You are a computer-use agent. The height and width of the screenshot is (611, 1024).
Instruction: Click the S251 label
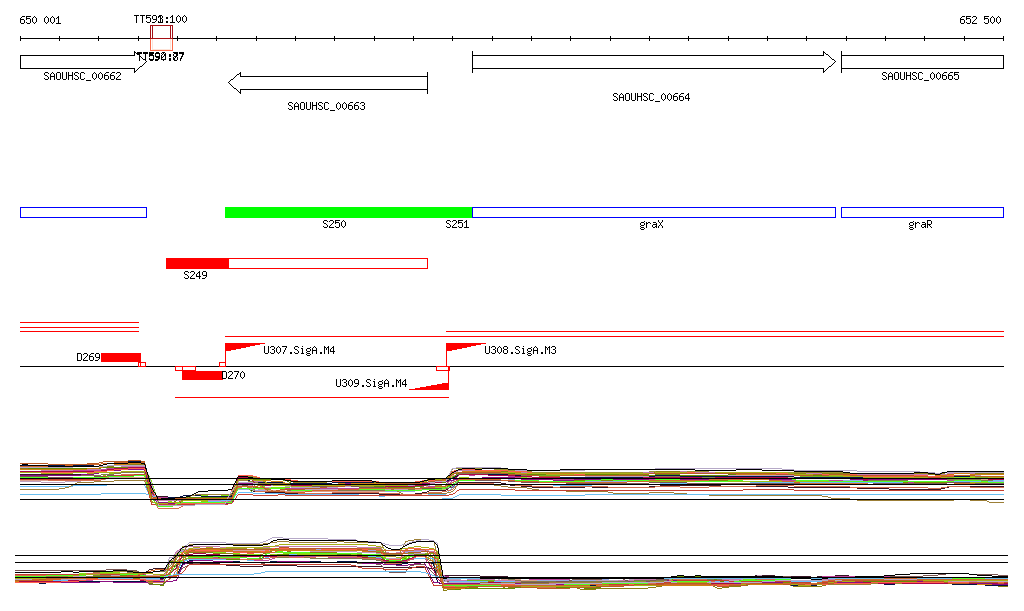tap(457, 225)
